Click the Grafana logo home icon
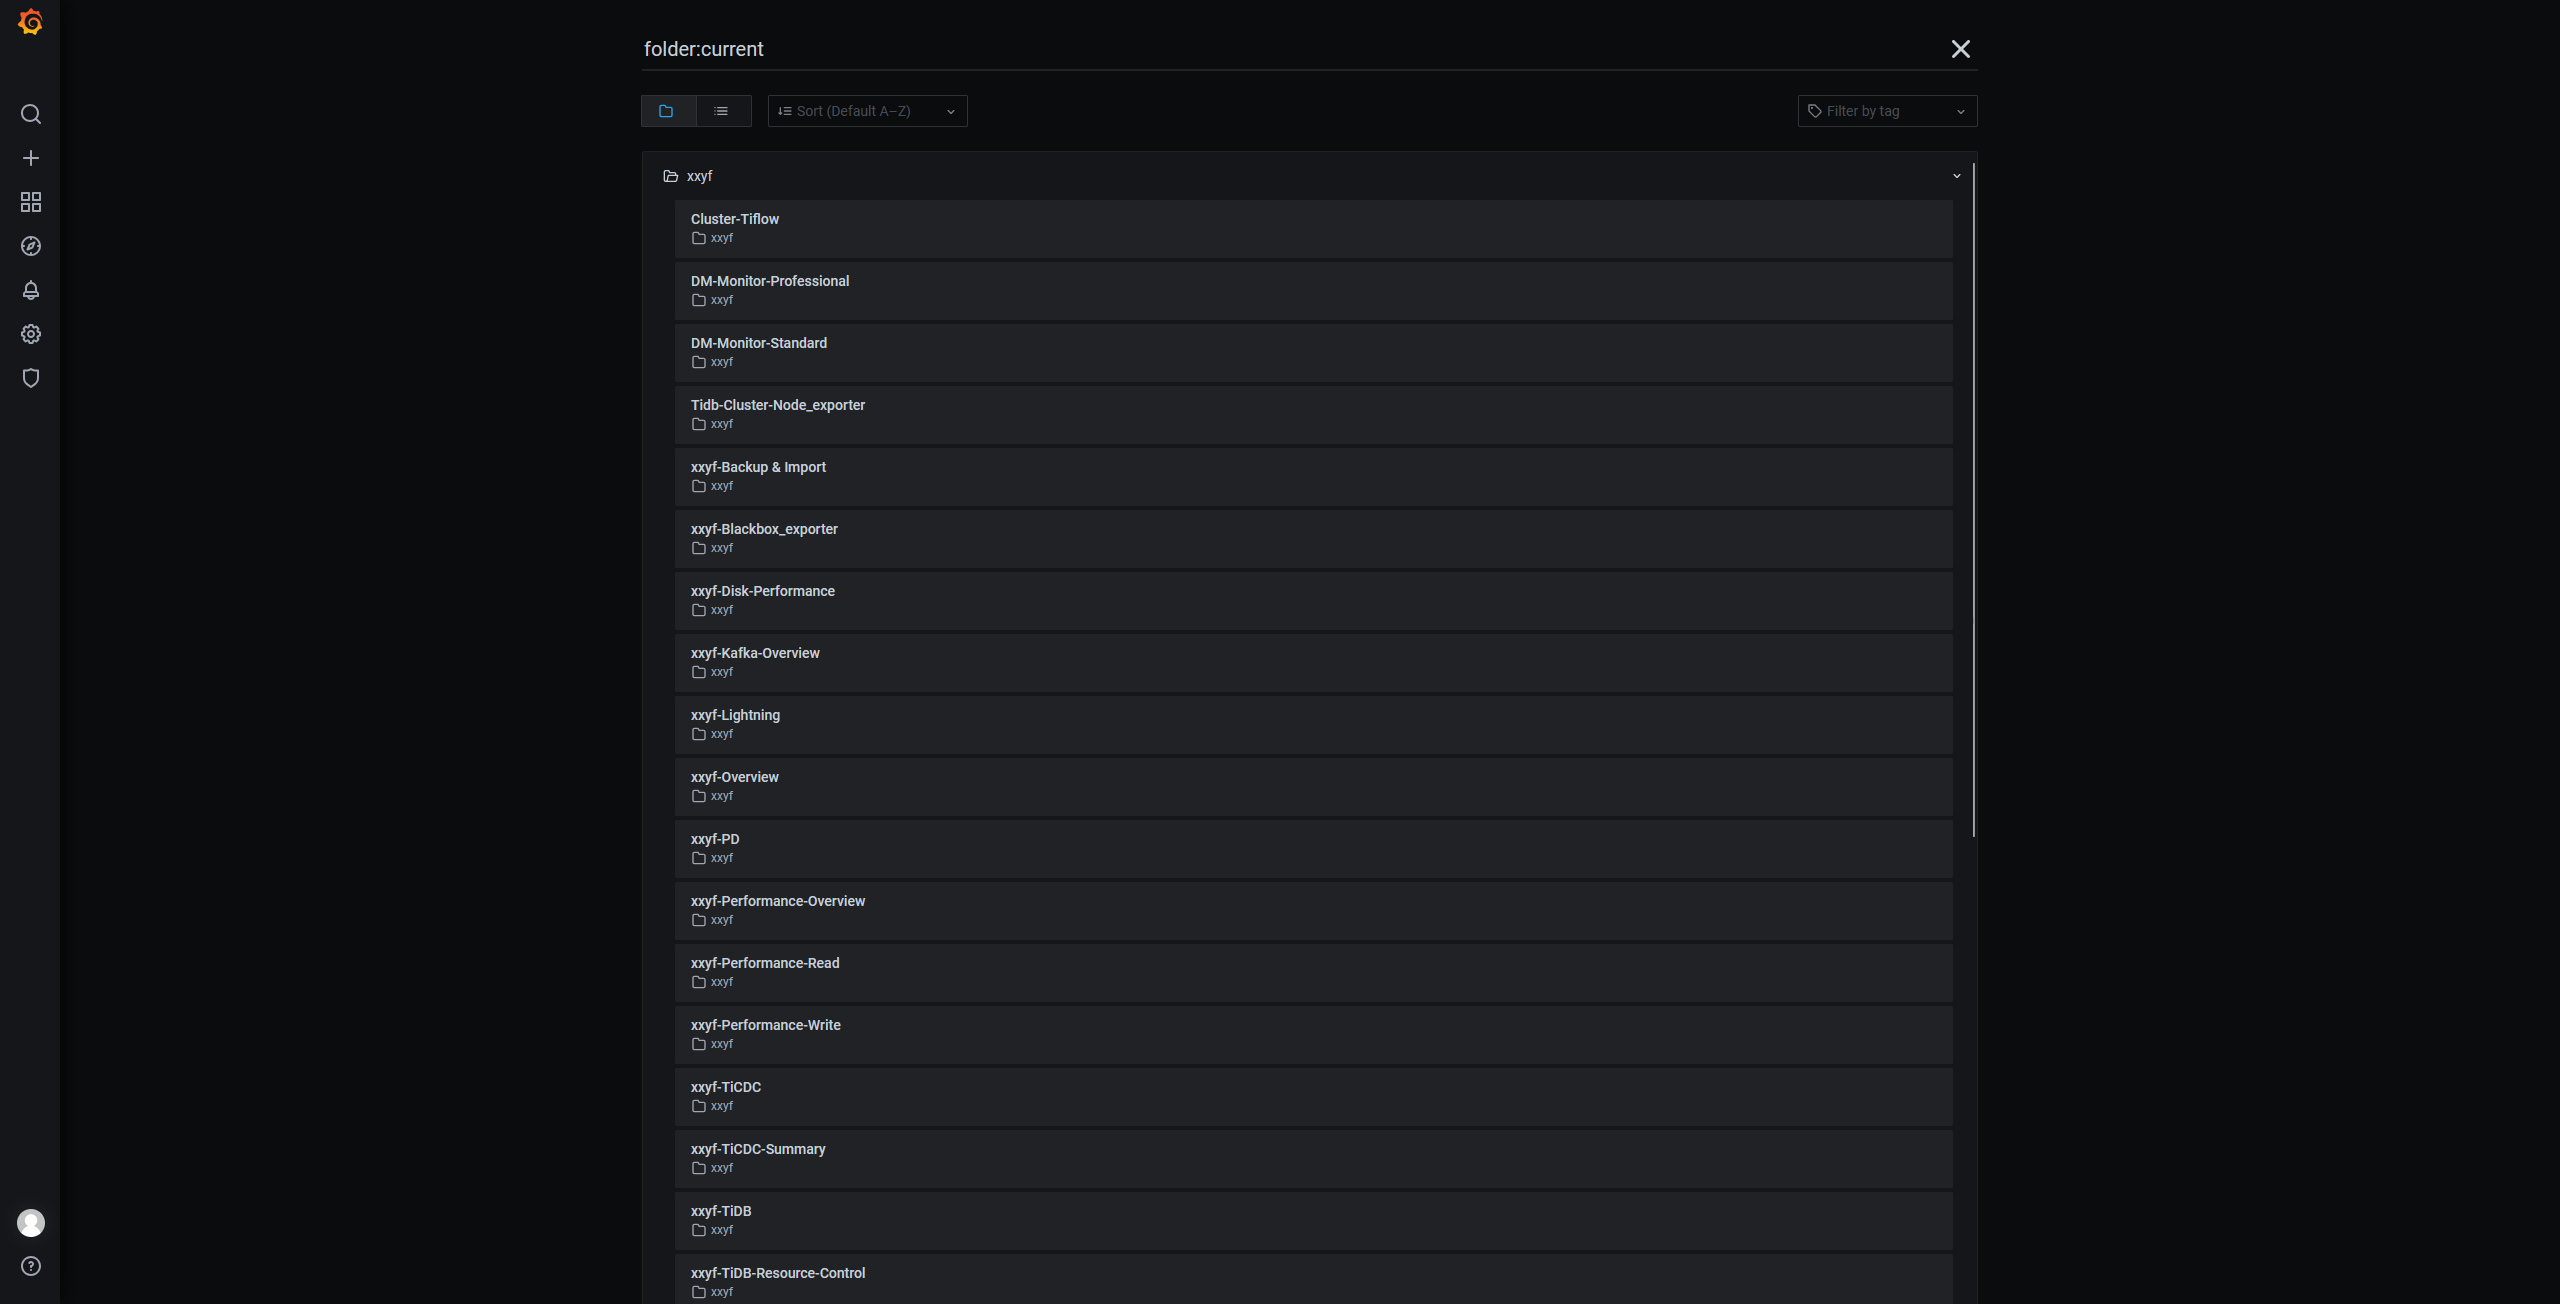 pyautogui.click(x=30, y=22)
